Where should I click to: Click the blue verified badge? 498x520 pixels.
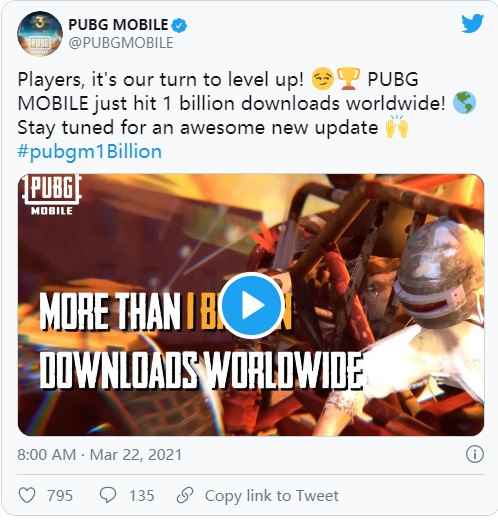click(x=180, y=25)
